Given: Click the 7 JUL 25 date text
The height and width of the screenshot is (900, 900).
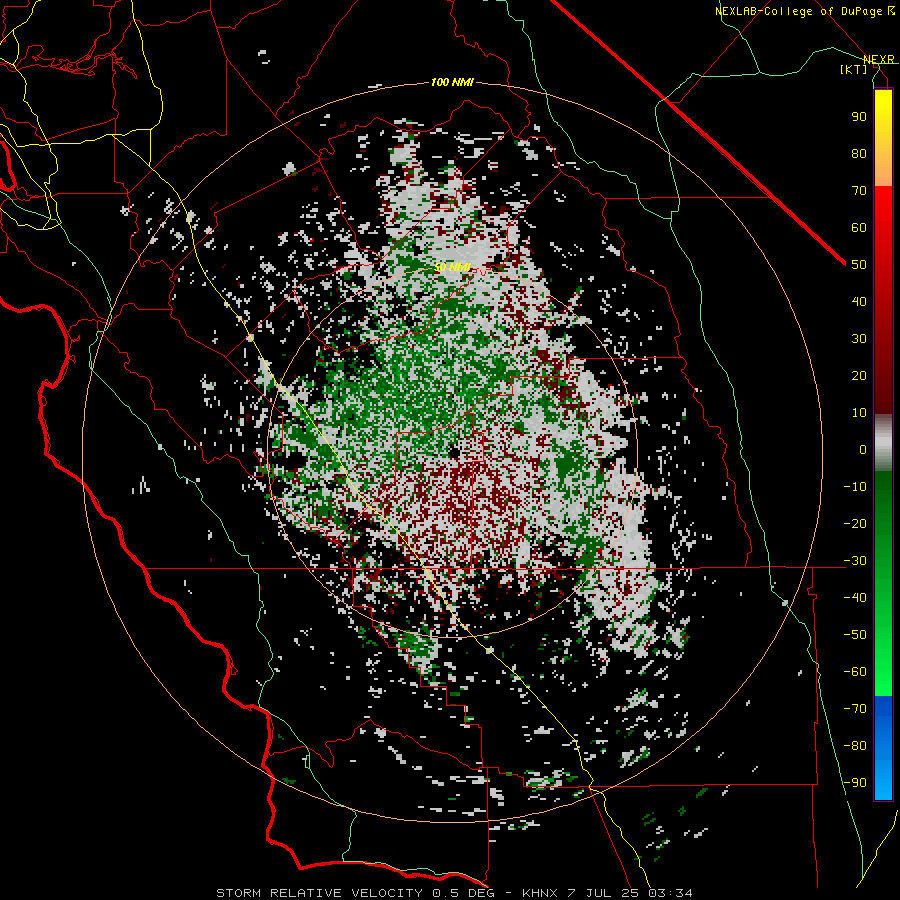Looking at the screenshot, I should click(x=603, y=893).
